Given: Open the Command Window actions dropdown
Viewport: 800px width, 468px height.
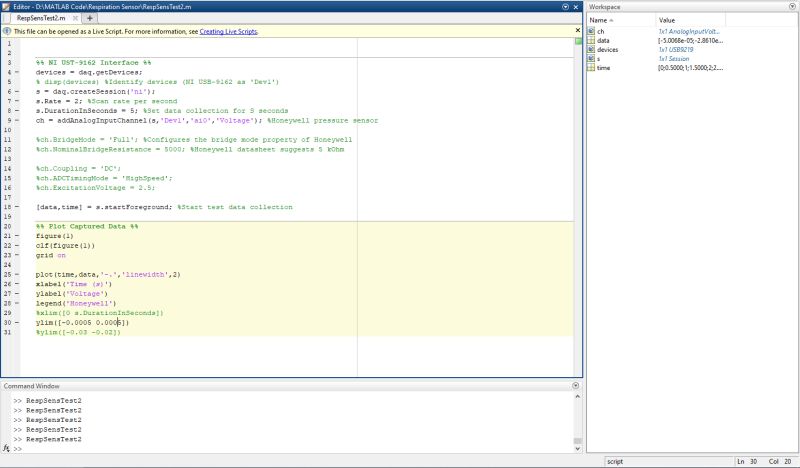Looking at the screenshot, I should 576,386.
